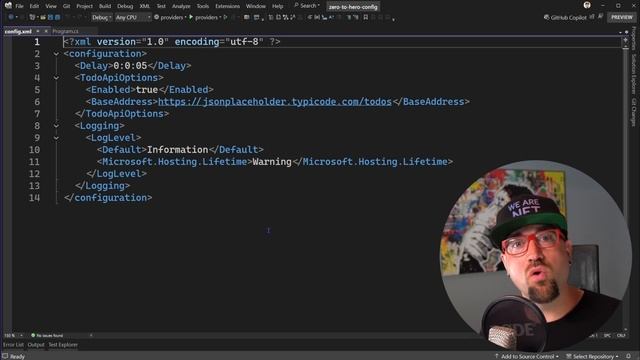Open the Edit menu
This screenshot has width=640, height=360.
point(34,6)
